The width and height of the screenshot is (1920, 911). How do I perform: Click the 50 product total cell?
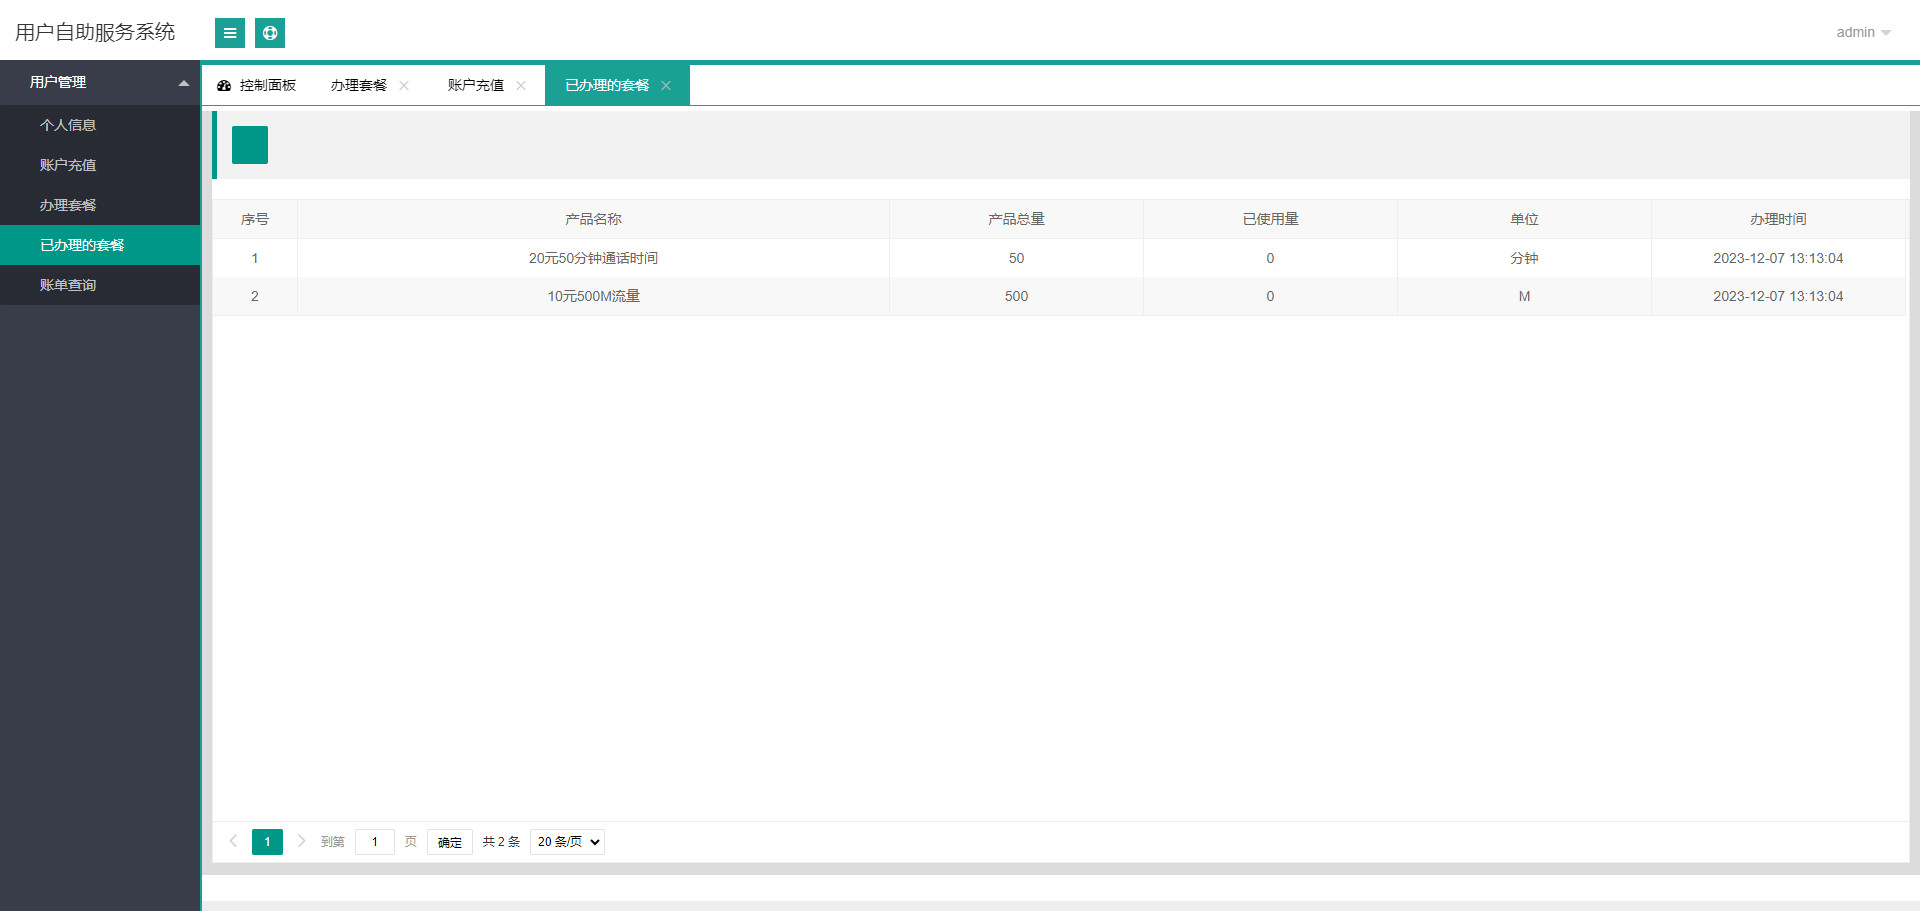(1016, 258)
